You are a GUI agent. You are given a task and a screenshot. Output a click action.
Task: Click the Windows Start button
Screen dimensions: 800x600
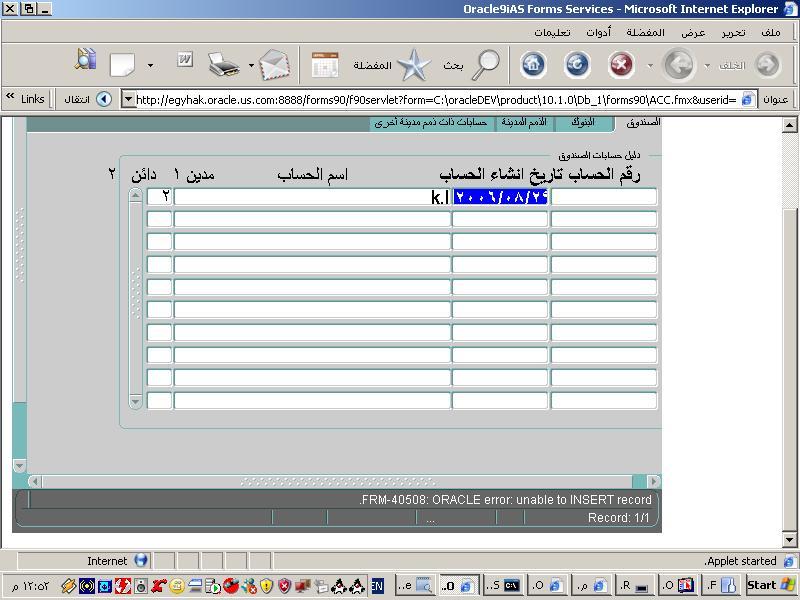(x=771, y=585)
